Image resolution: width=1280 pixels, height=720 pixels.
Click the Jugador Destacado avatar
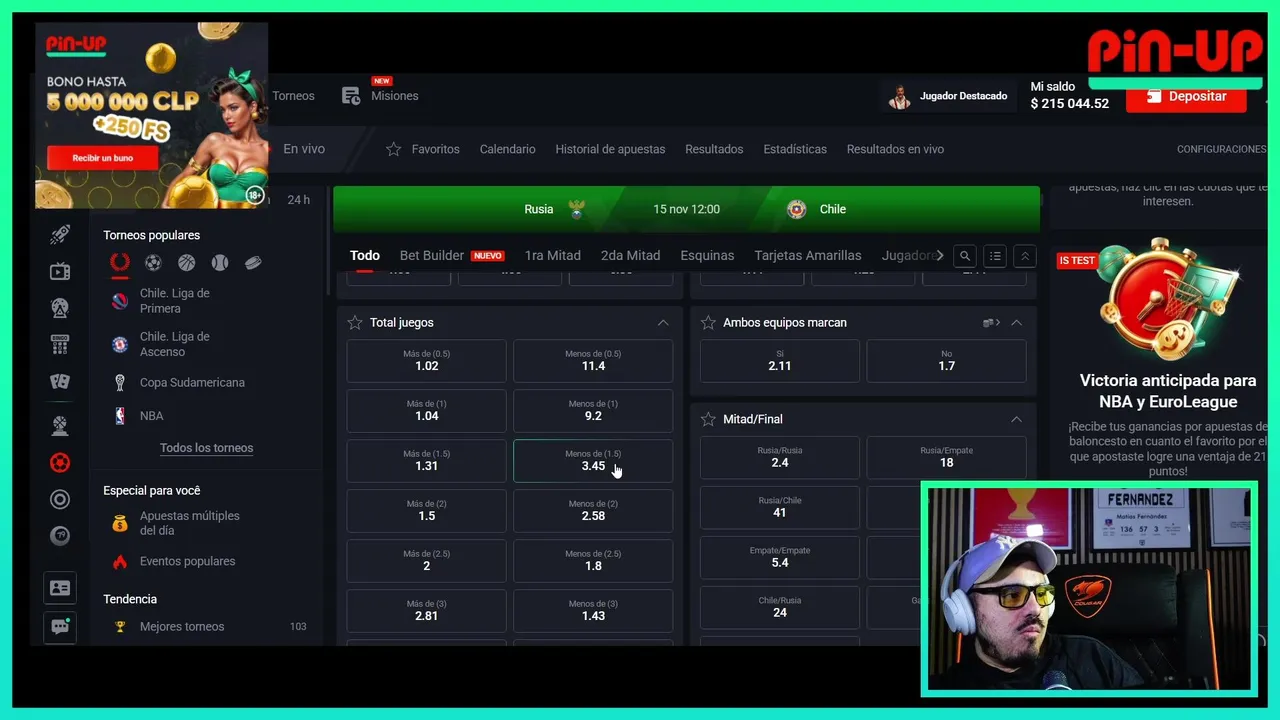click(x=901, y=97)
